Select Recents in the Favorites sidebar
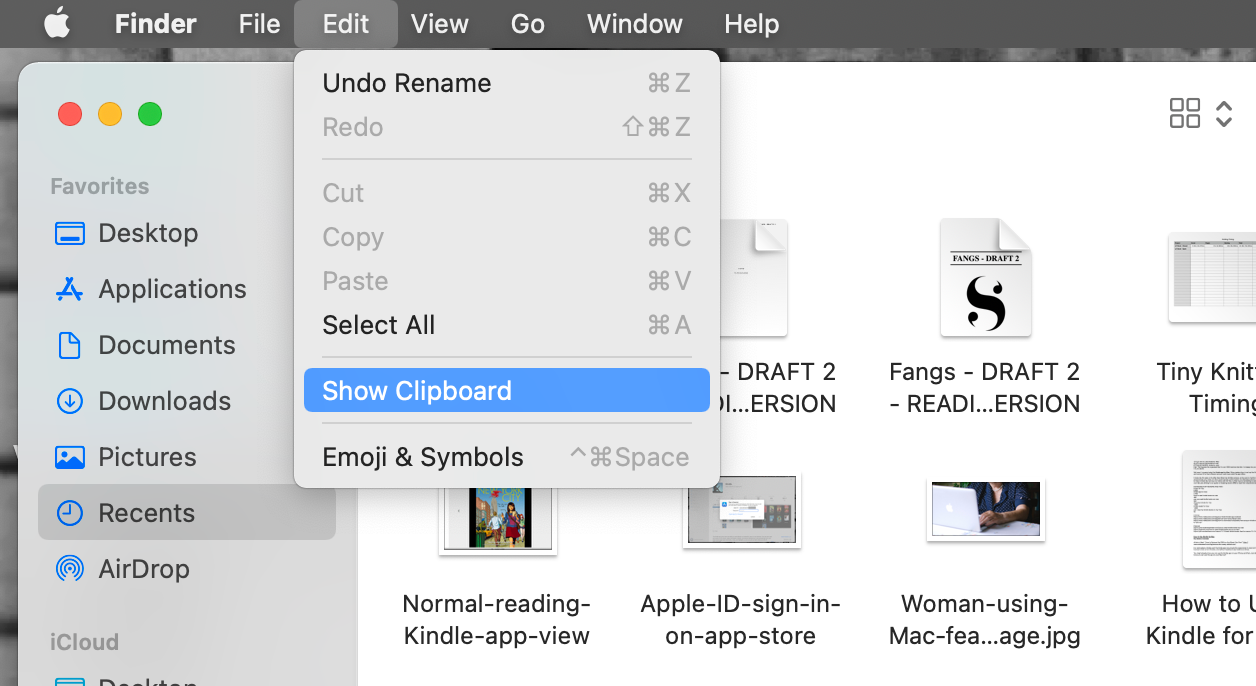1256x686 pixels. pyautogui.click(x=151, y=513)
